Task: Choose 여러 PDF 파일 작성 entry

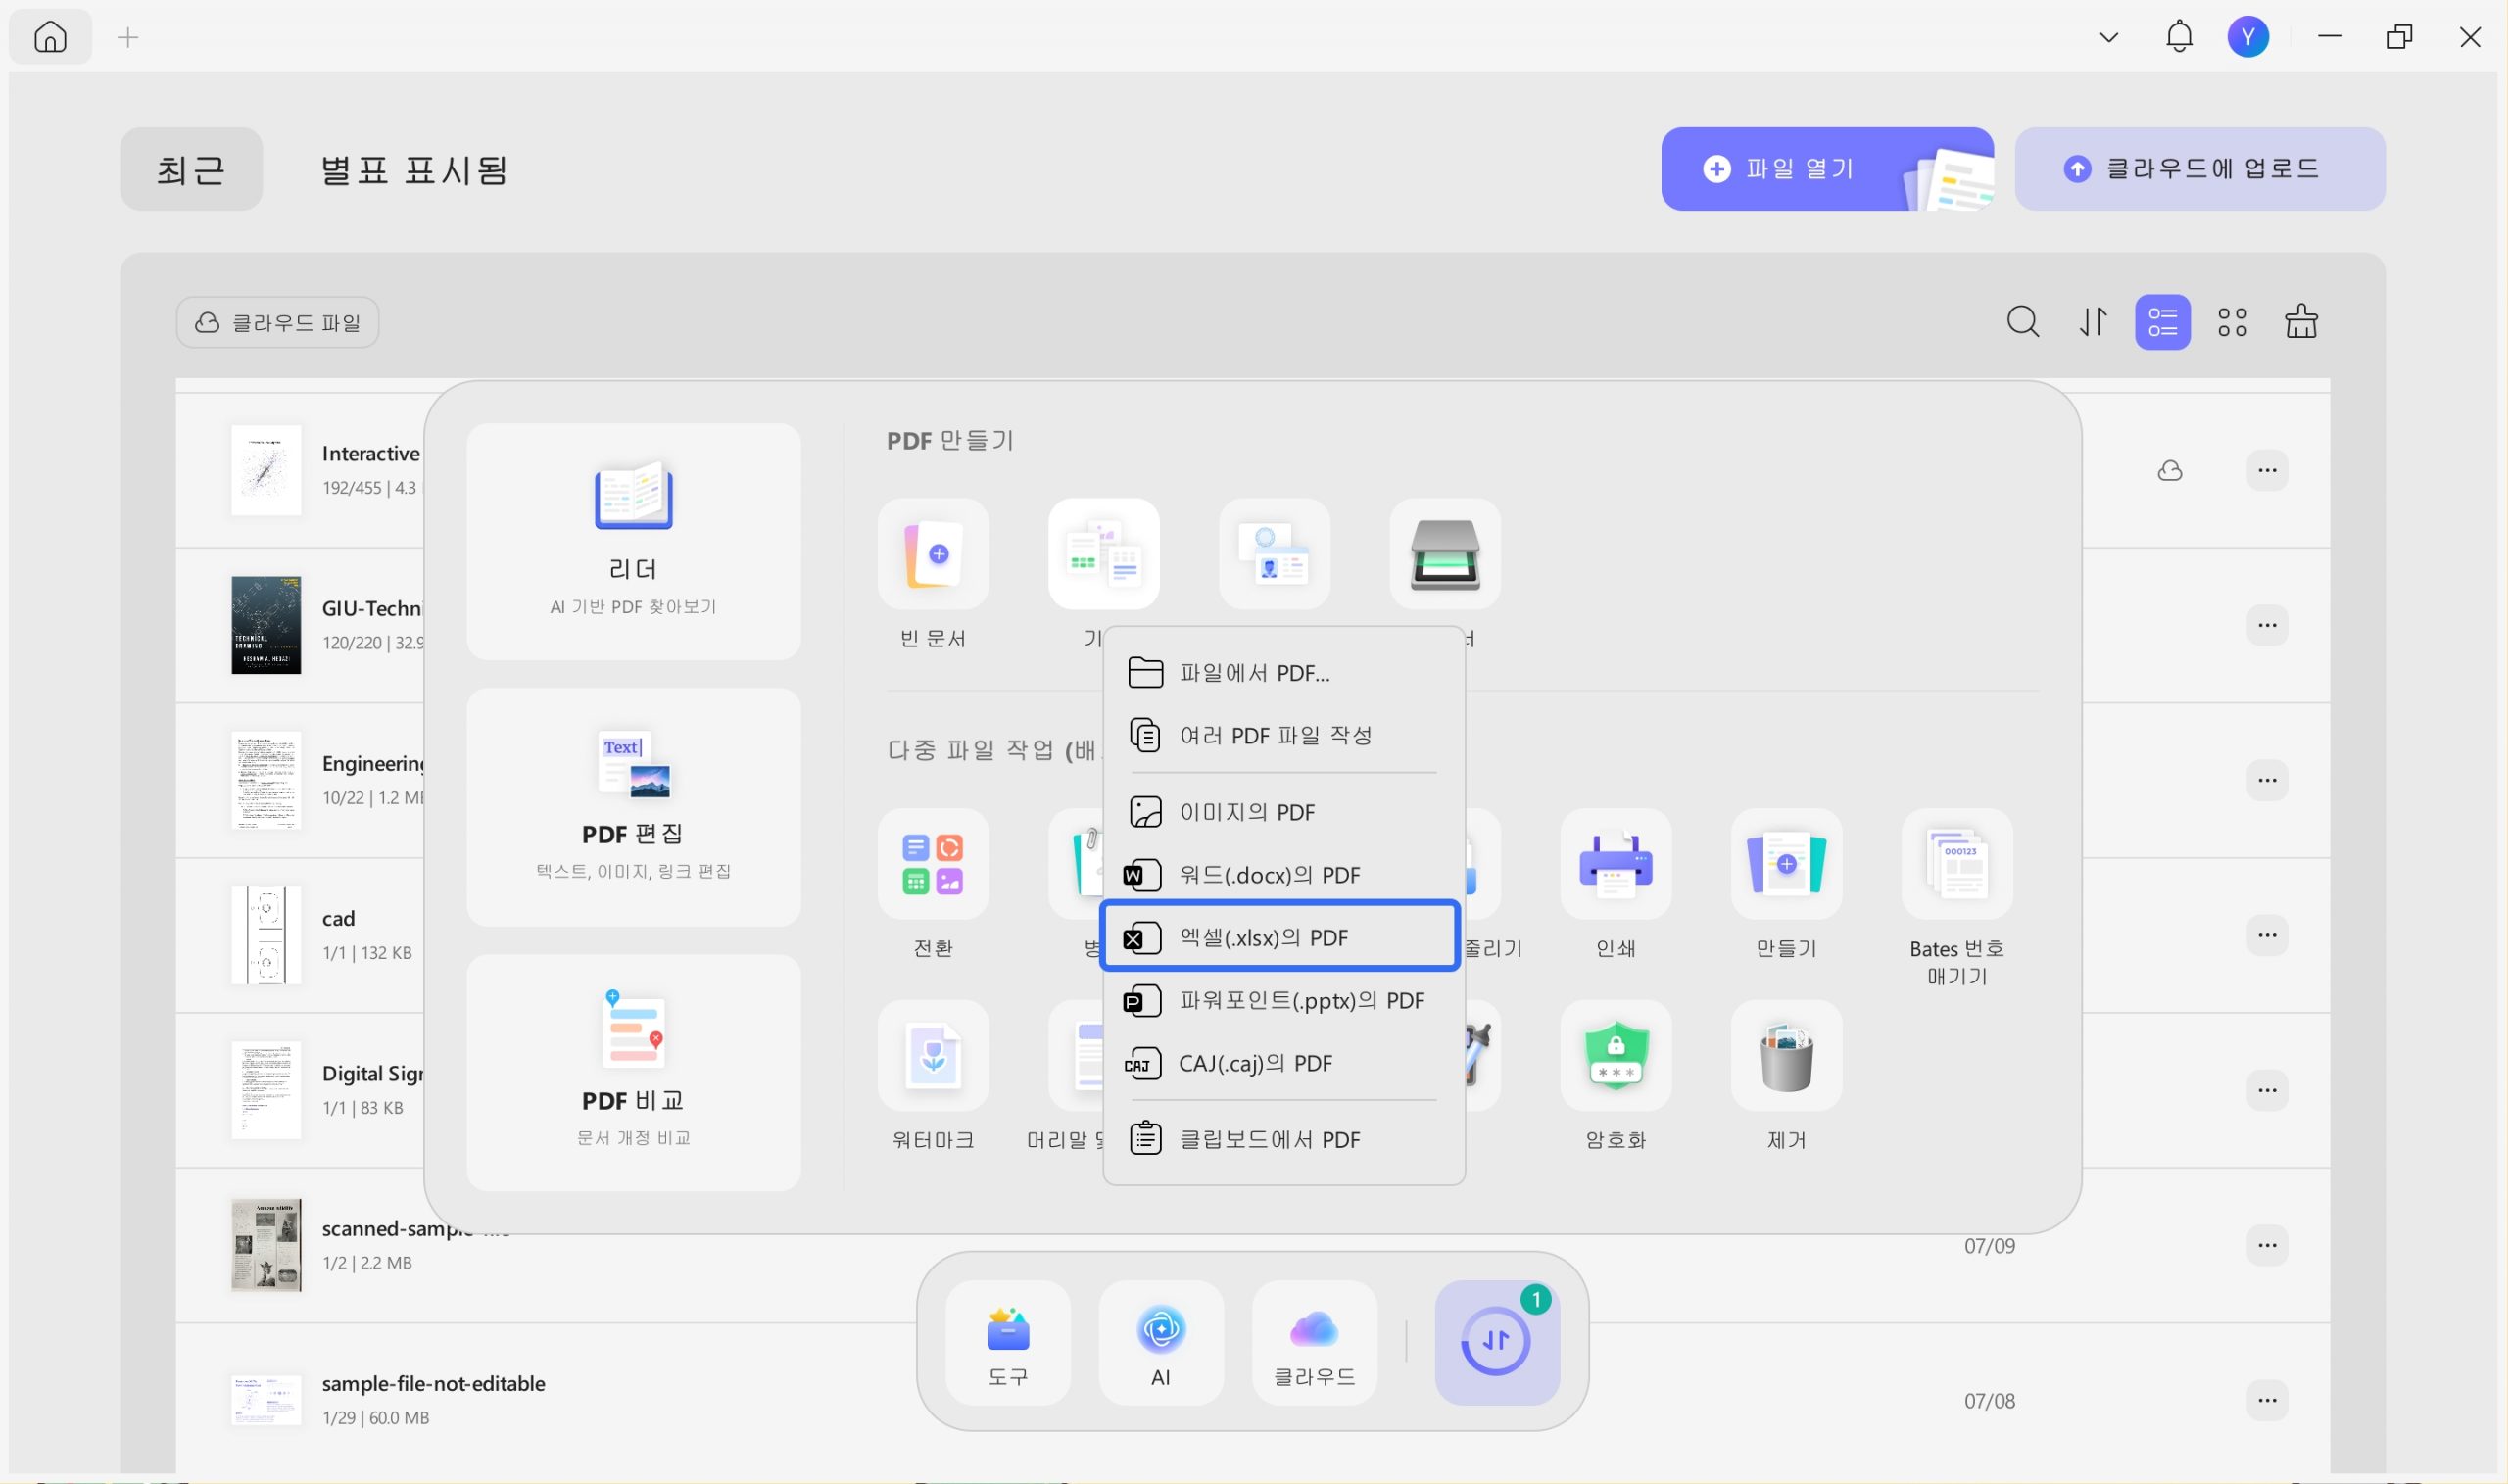Action: tap(1283, 736)
